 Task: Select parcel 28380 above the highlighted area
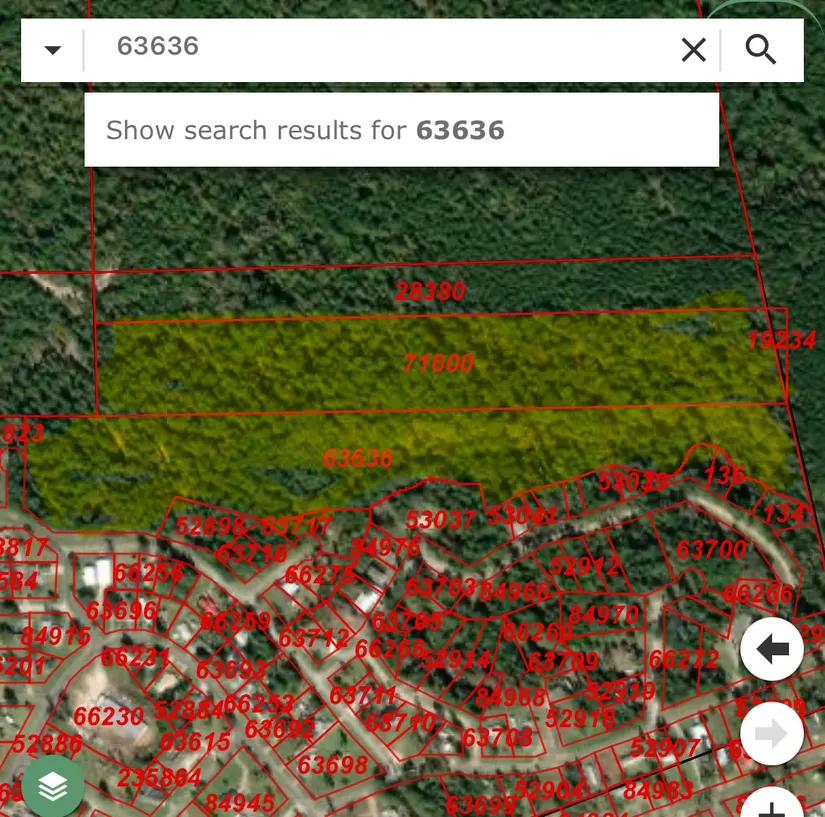tap(430, 291)
